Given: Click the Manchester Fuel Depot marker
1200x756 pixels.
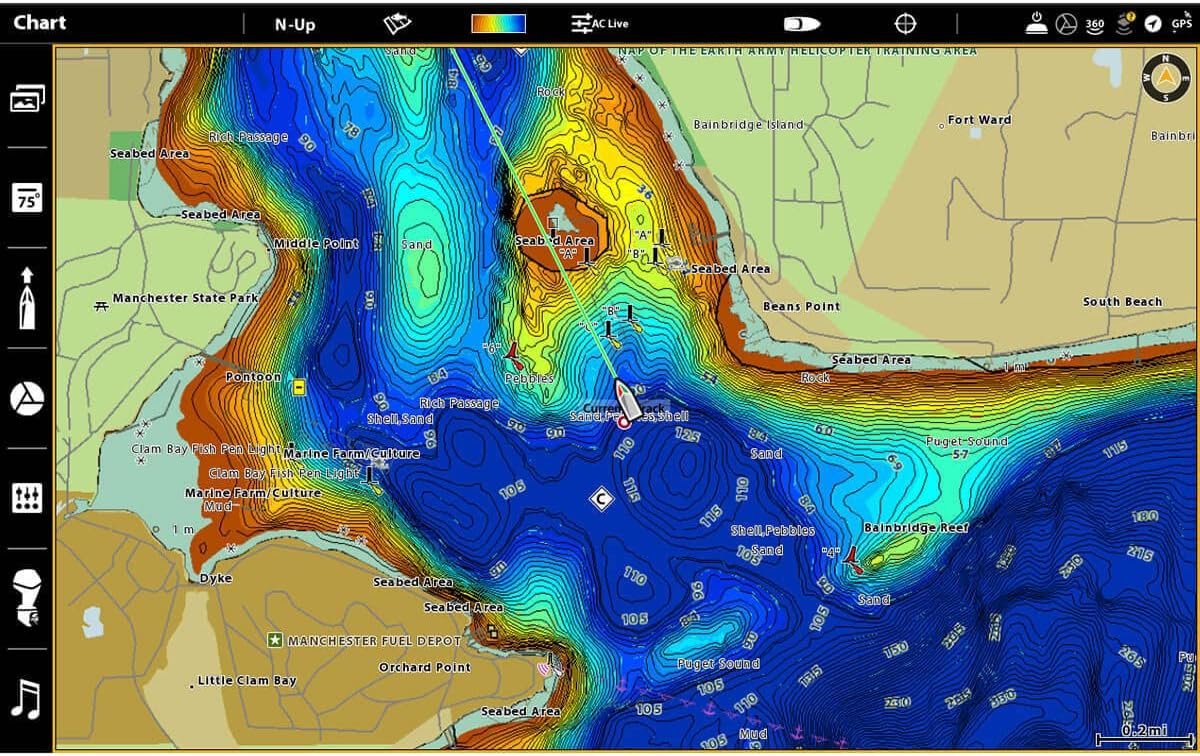Looking at the screenshot, I should point(276,641).
